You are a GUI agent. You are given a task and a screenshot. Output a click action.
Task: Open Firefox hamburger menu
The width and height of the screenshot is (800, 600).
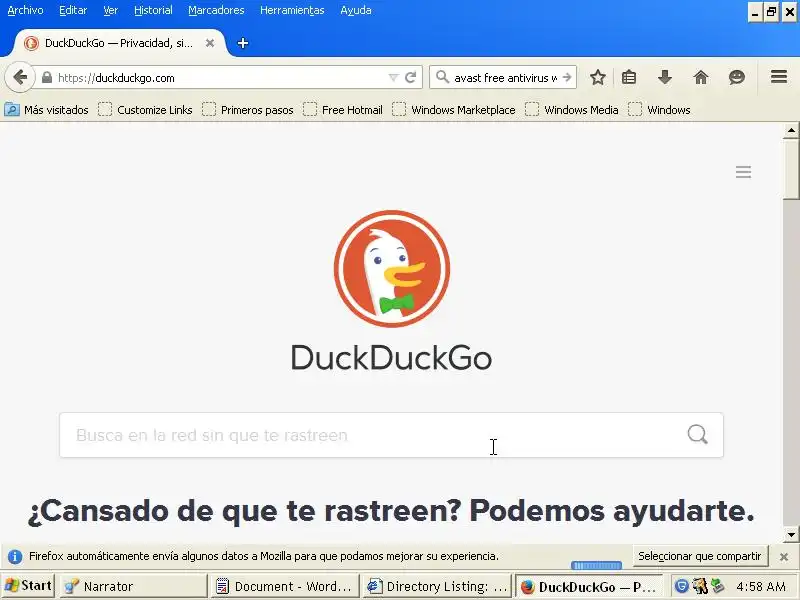(779, 77)
